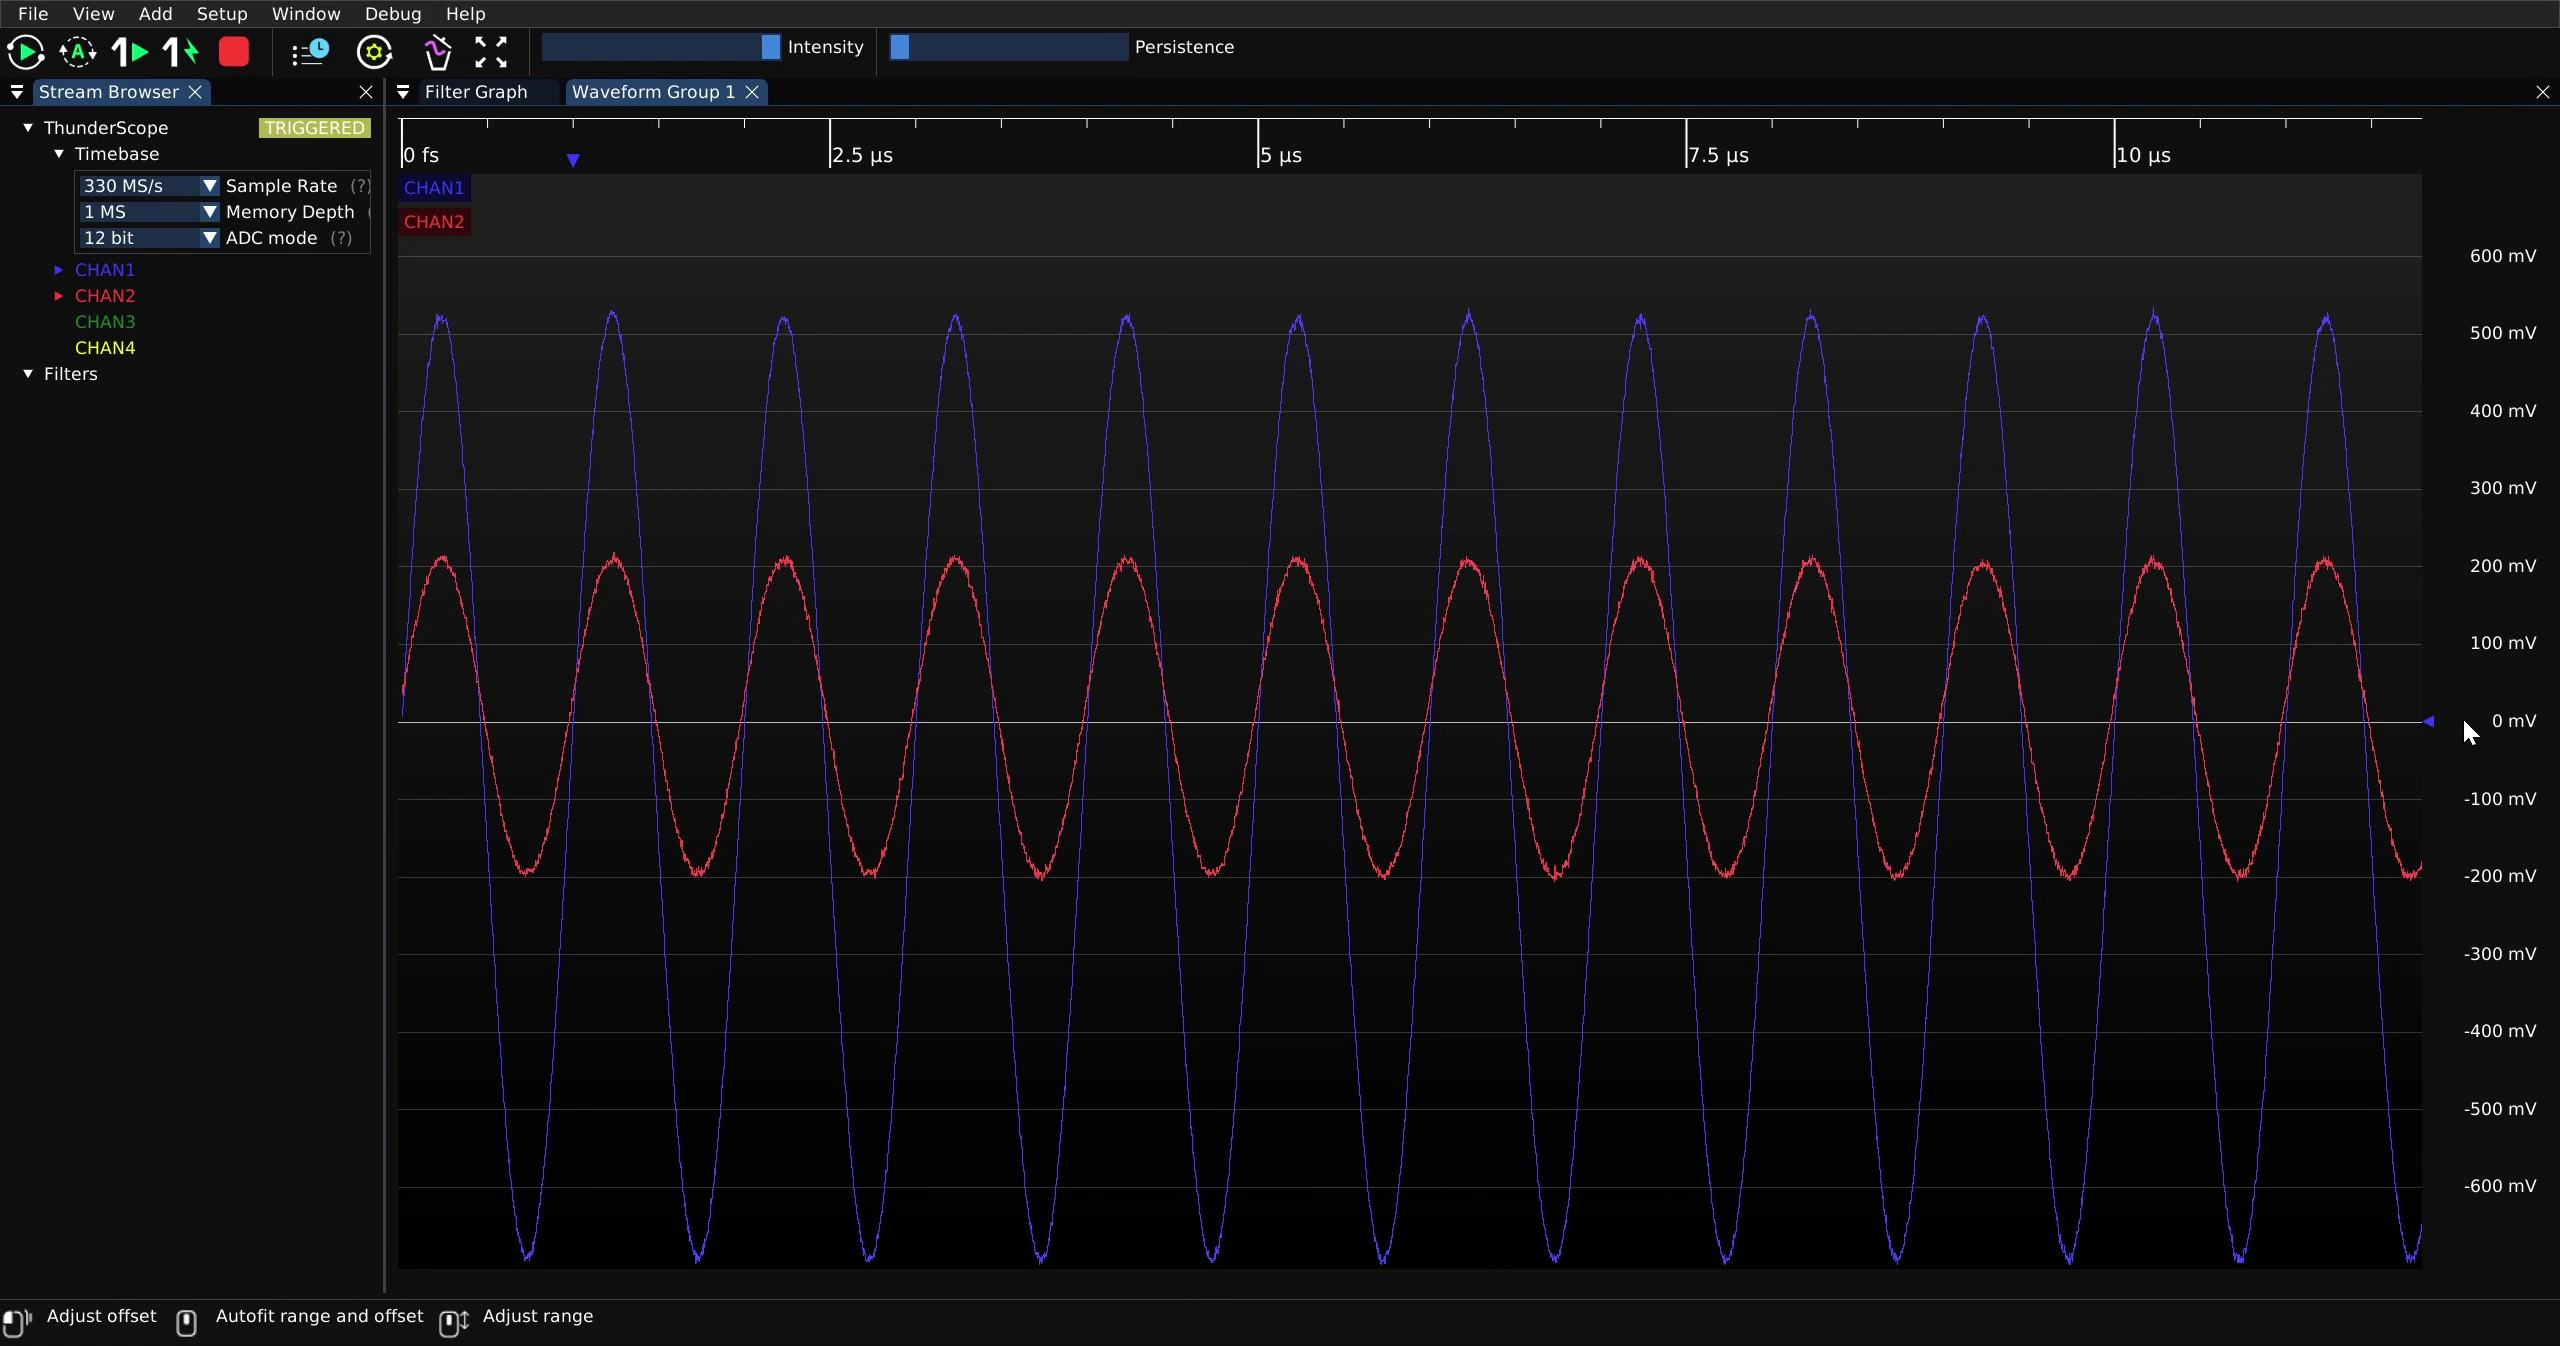This screenshot has width=2560, height=1346.
Task: Click the TRIGGERED status badge
Action: click(x=314, y=128)
